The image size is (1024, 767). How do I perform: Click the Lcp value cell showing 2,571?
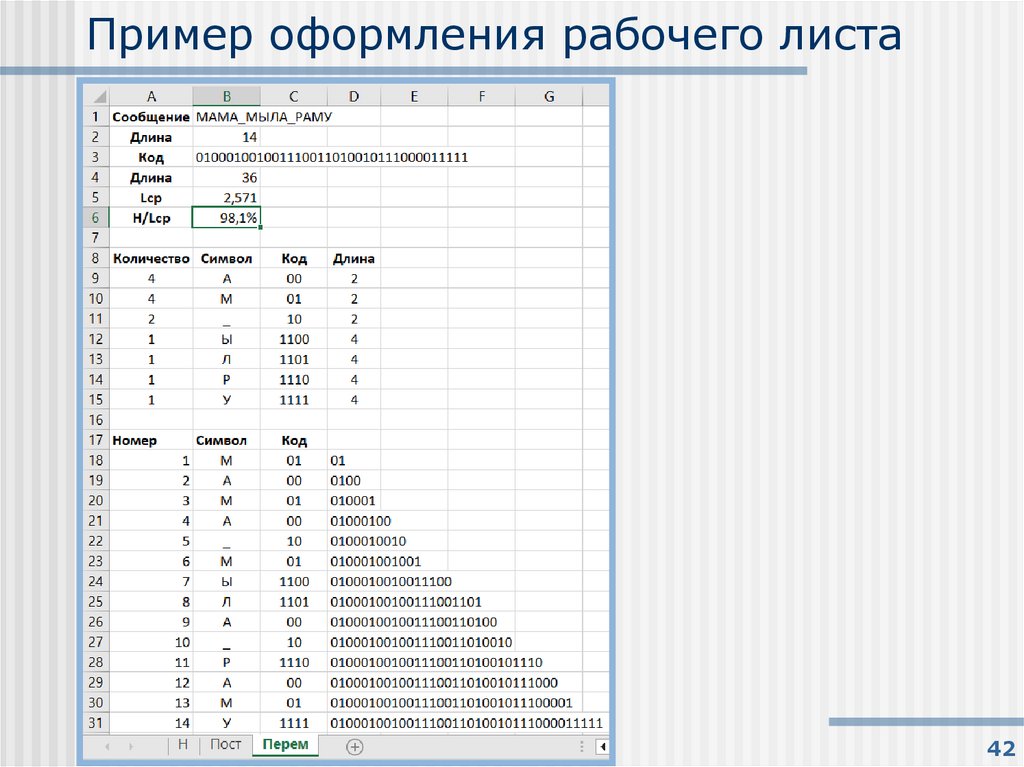pos(227,197)
